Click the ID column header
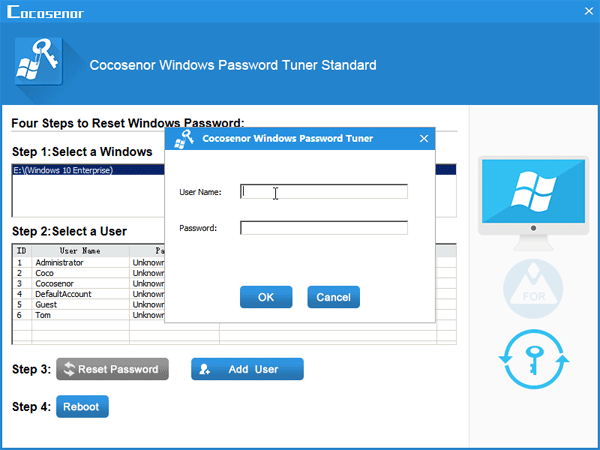 pyautogui.click(x=22, y=251)
